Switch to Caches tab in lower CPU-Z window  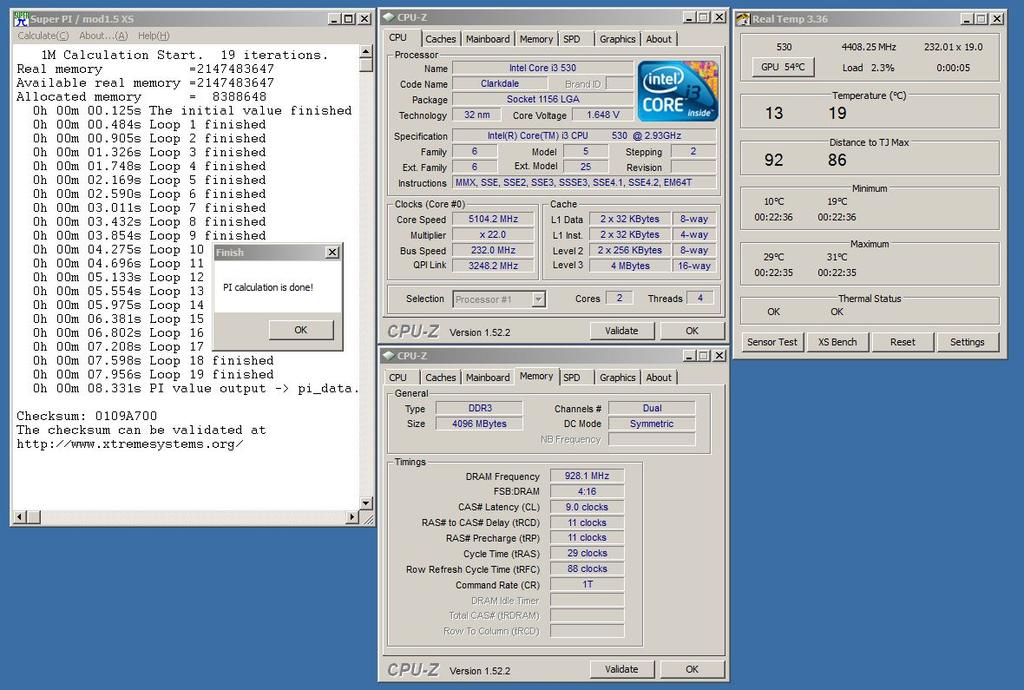point(440,377)
